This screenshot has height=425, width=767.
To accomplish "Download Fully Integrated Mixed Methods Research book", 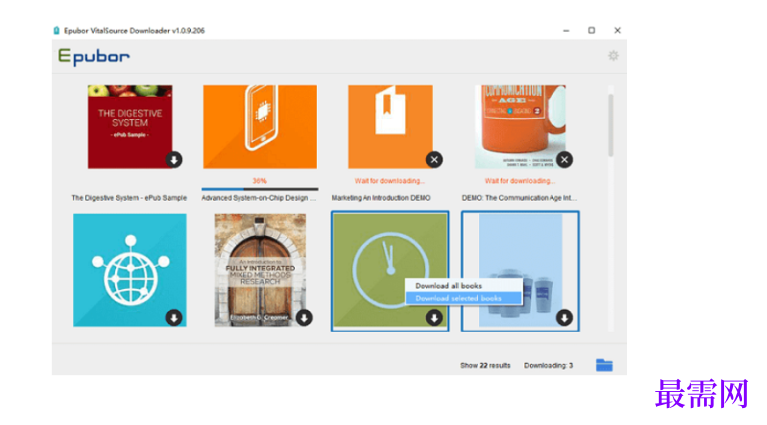I will 304,317.
